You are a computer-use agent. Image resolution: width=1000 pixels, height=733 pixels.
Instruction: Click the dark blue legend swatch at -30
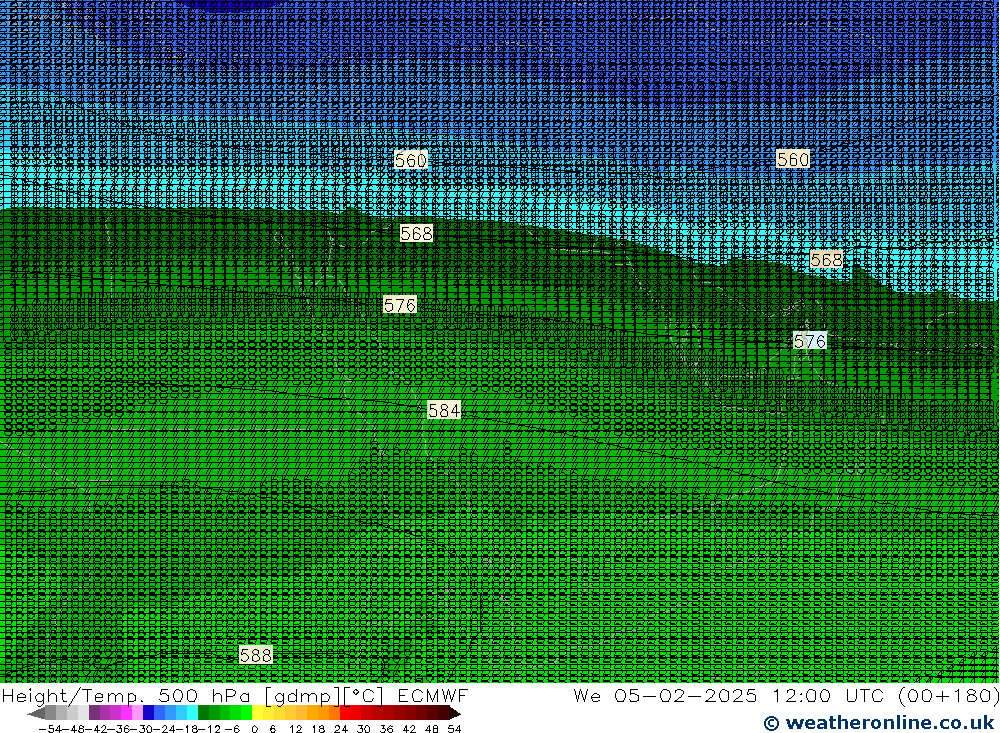tap(148, 713)
